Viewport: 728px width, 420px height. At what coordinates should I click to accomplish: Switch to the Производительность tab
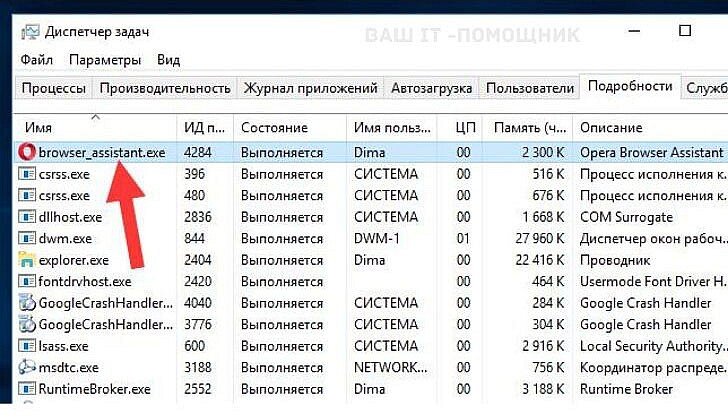click(165, 88)
